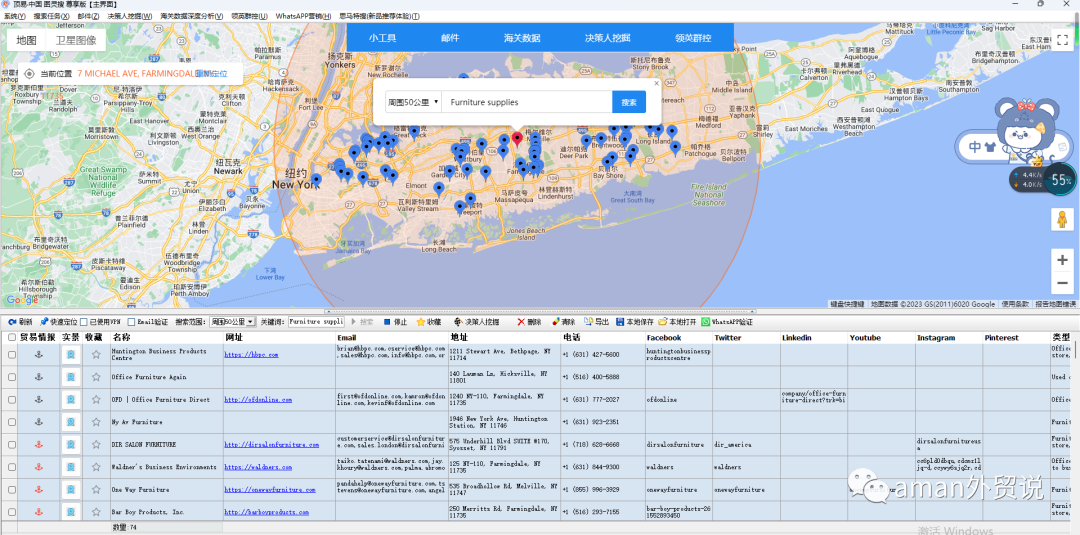Viewport: 1080px width, 535px height.
Task: Zoom in on the map
Action: 1061,260
